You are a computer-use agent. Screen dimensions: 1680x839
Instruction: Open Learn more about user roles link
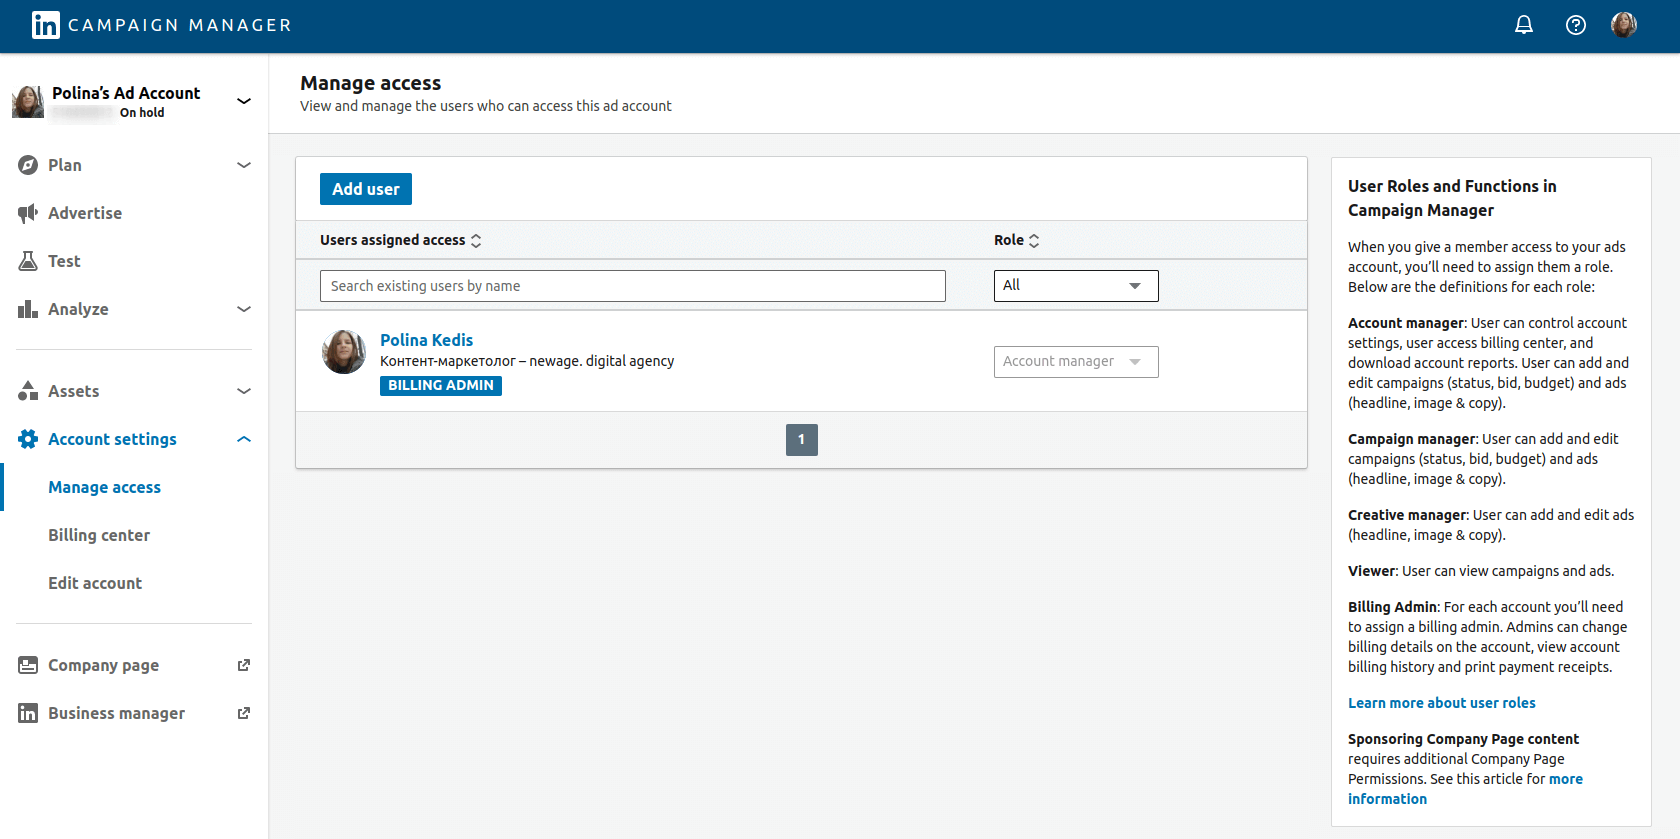tap(1441, 703)
